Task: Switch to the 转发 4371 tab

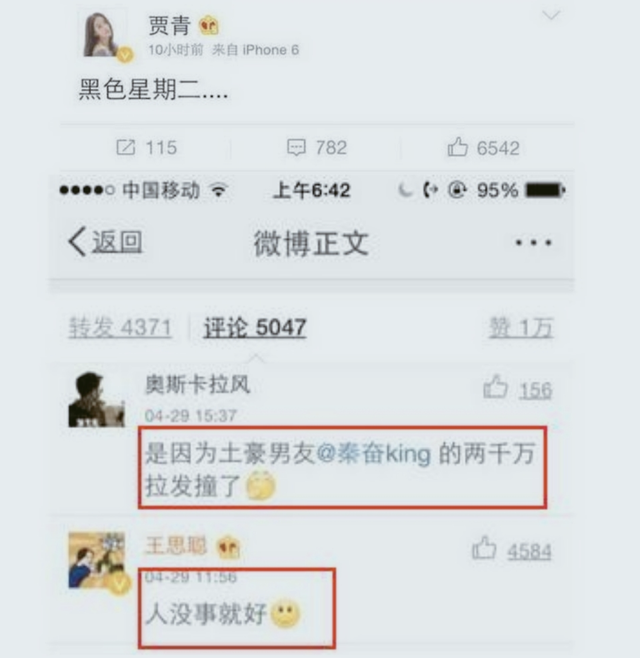Action: tap(120, 327)
